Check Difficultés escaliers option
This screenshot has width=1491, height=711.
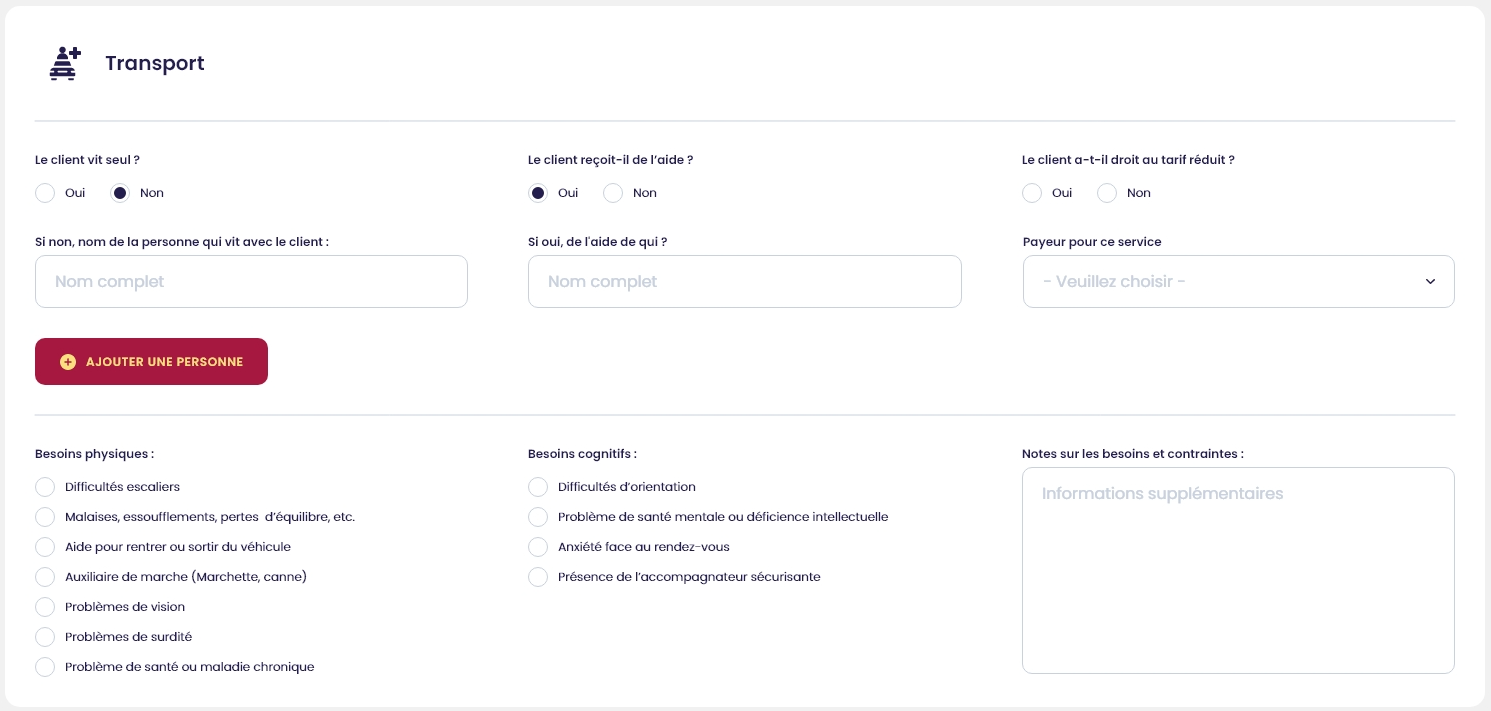point(45,487)
